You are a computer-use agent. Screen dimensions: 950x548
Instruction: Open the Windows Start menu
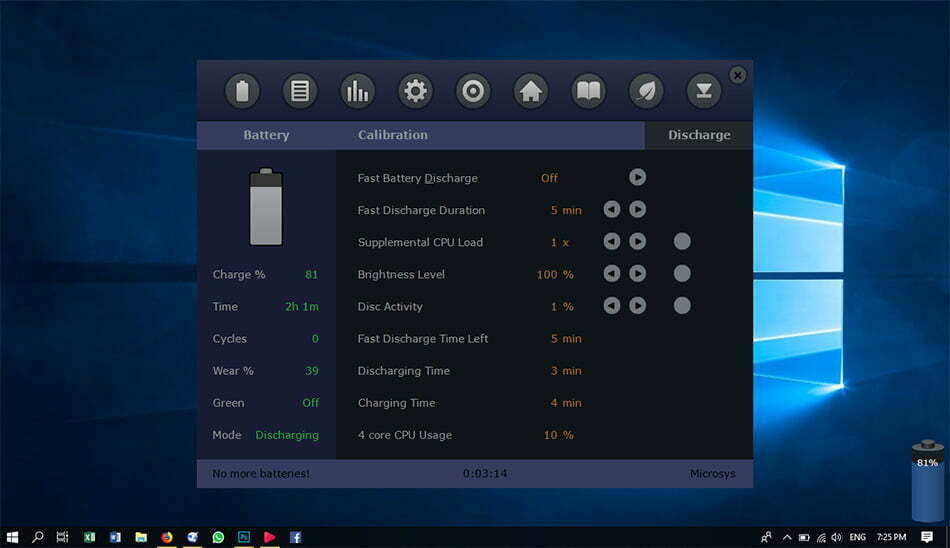point(12,537)
